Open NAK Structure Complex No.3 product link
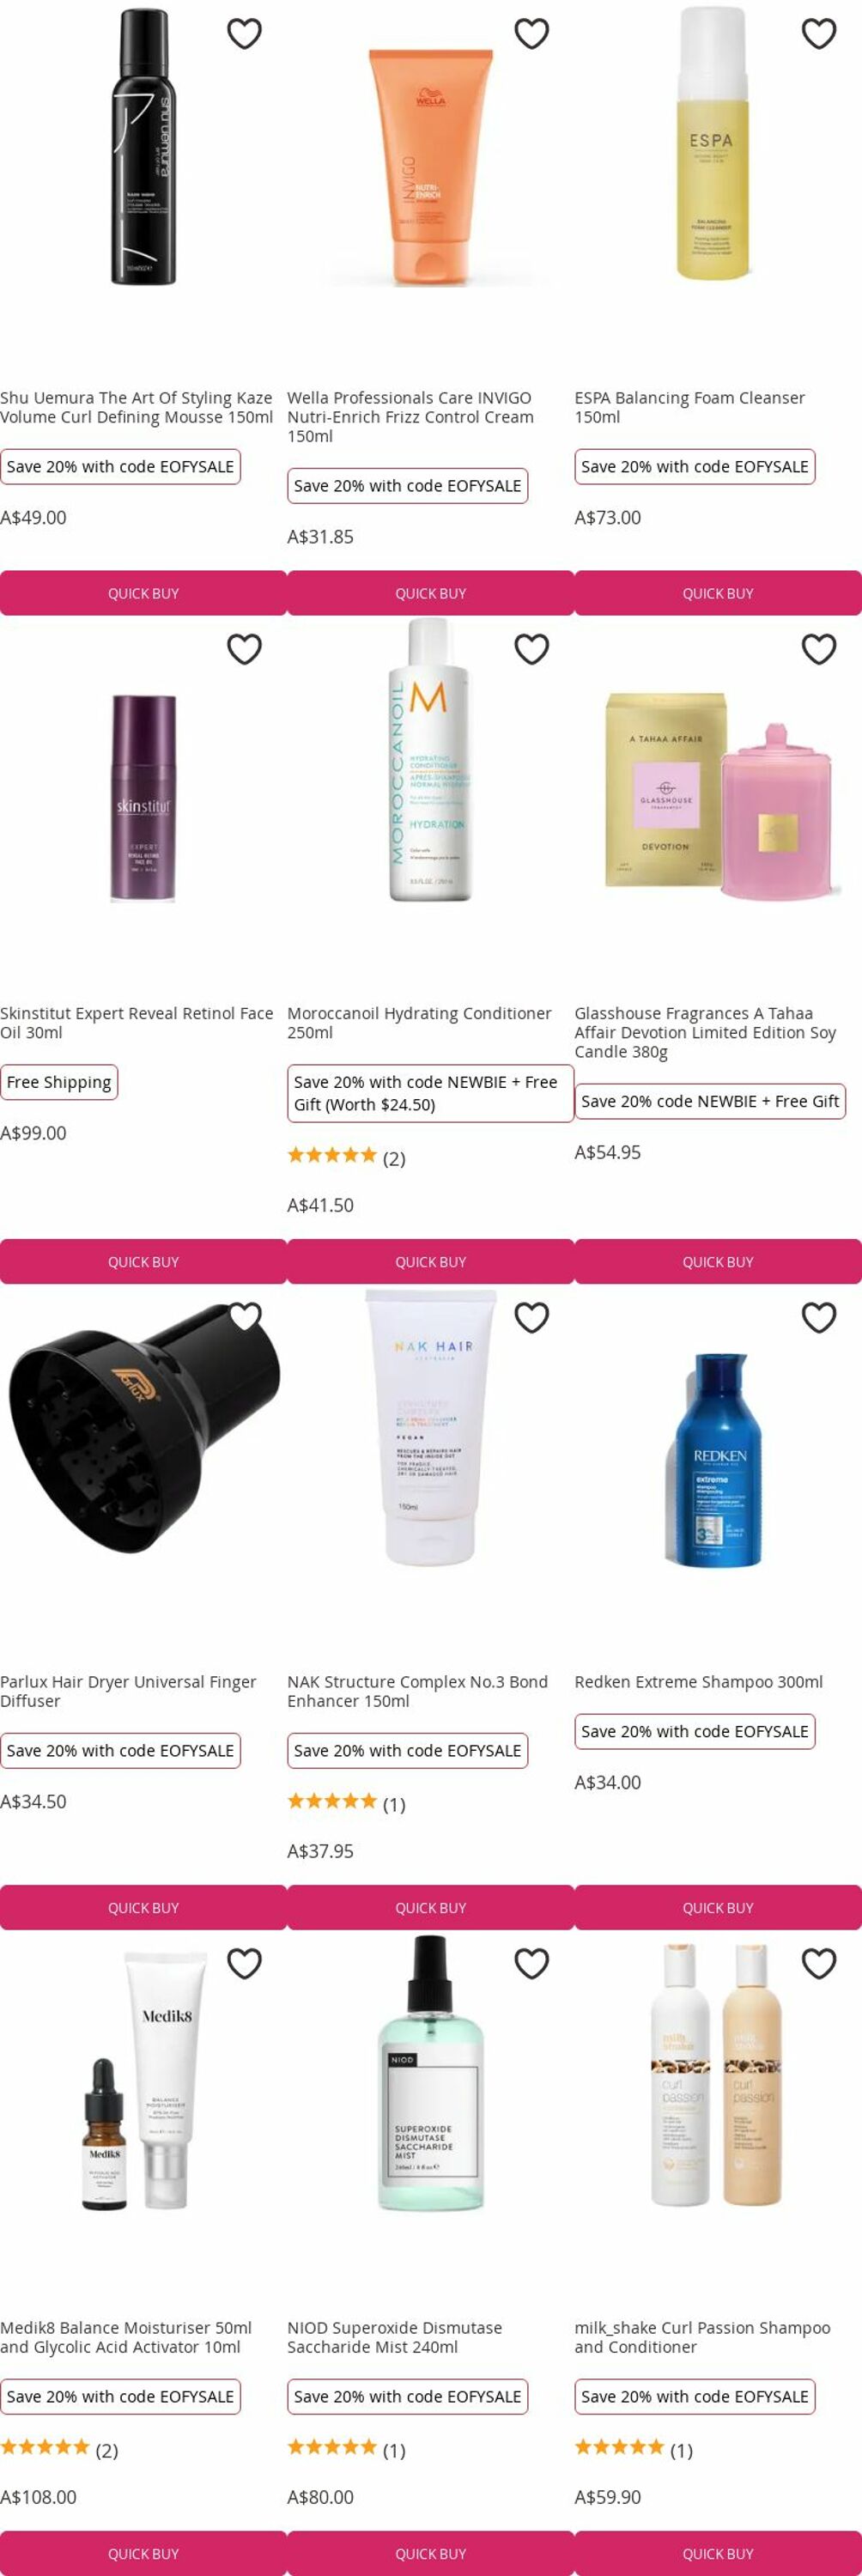The height and width of the screenshot is (2576, 862). [417, 1691]
